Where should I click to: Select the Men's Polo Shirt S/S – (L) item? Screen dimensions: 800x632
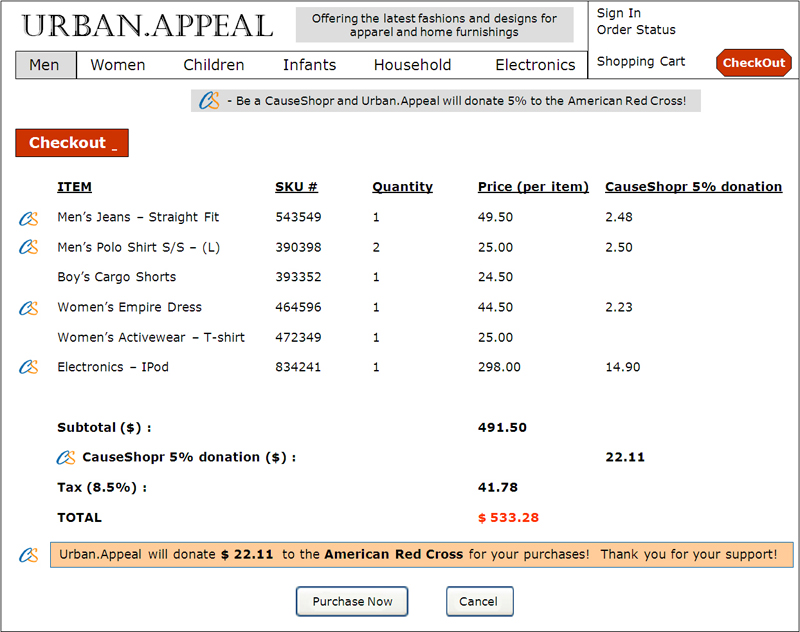click(139, 247)
